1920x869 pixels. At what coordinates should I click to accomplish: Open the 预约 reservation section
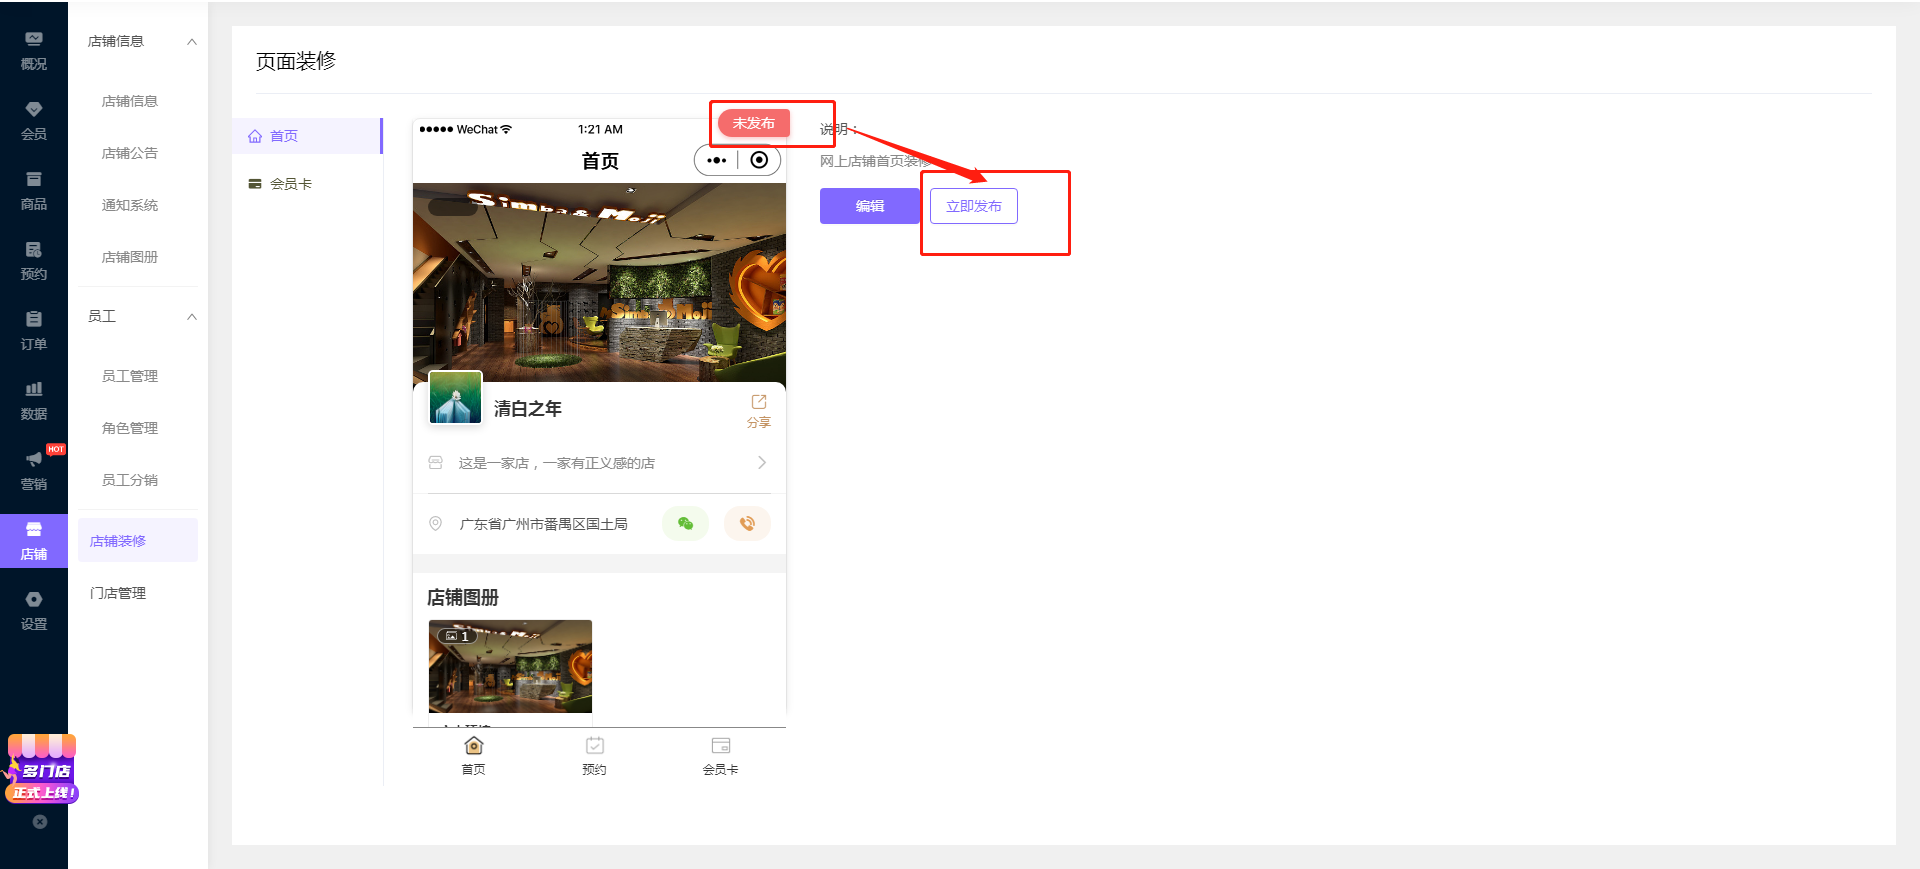click(34, 260)
